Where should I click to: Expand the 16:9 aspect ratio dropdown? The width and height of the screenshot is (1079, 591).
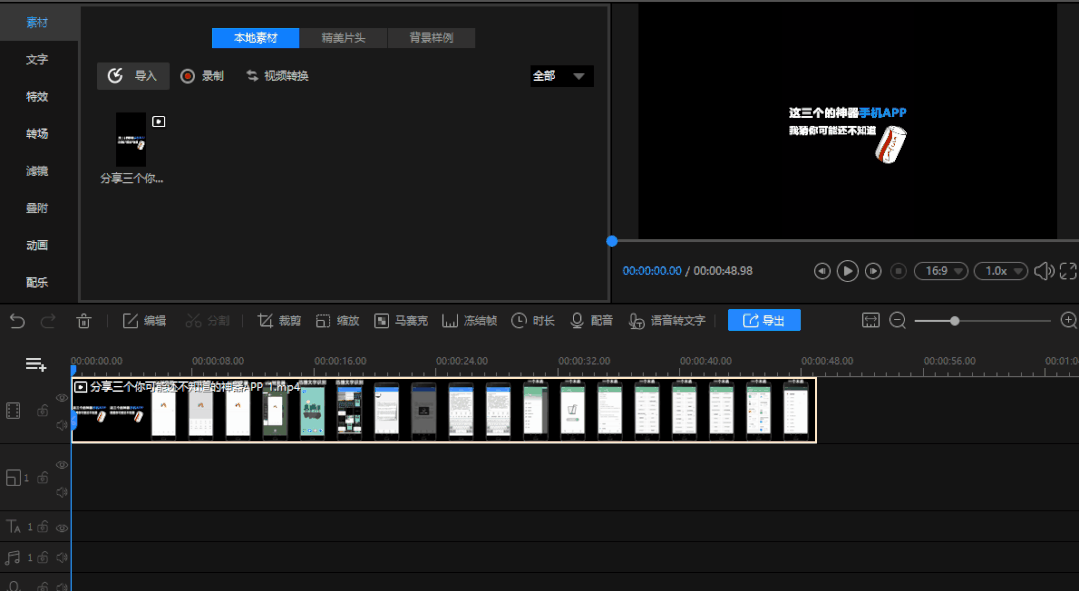(941, 271)
